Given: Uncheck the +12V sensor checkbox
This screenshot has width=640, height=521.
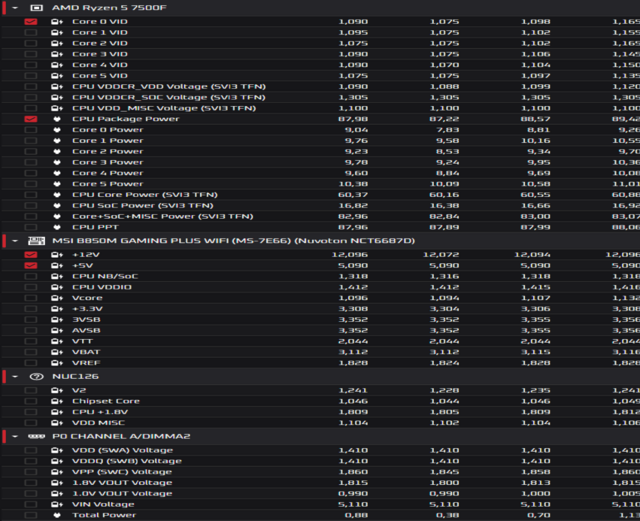Looking at the screenshot, I should 31,255.
